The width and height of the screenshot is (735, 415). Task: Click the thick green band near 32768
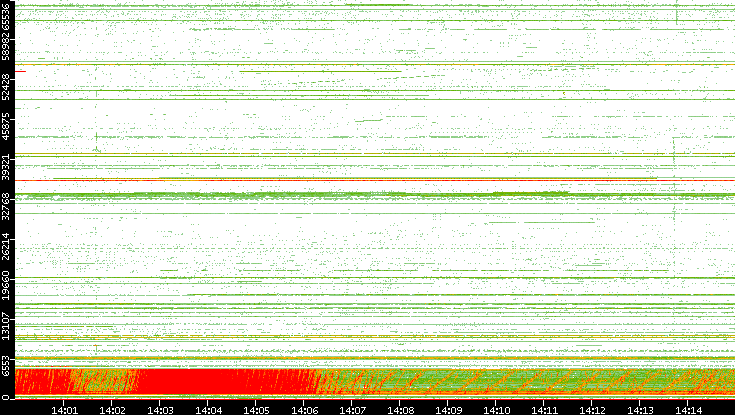tap(300, 194)
